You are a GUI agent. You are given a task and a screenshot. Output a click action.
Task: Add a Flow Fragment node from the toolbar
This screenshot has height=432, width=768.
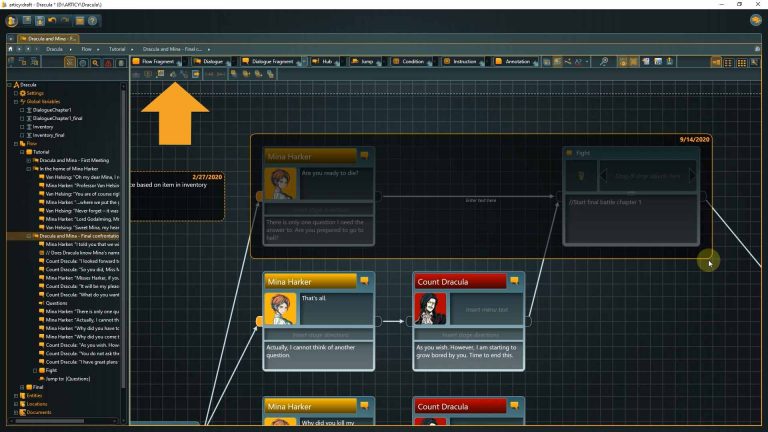(x=154, y=61)
